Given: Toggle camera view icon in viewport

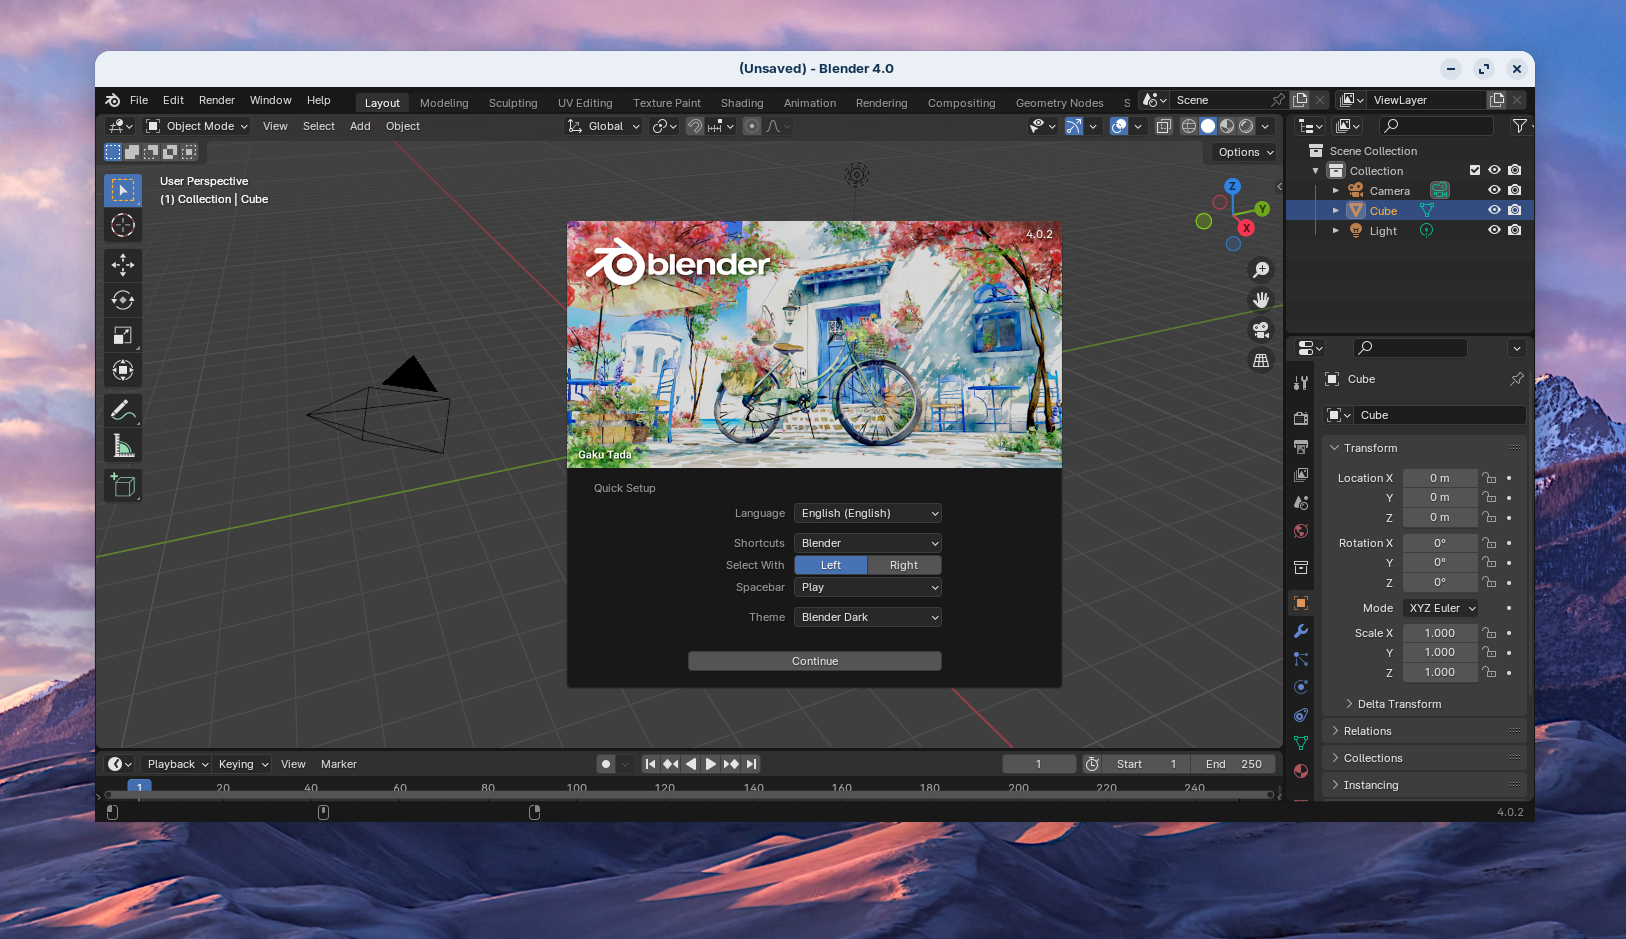Looking at the screenshot, I should point(1261,330).
